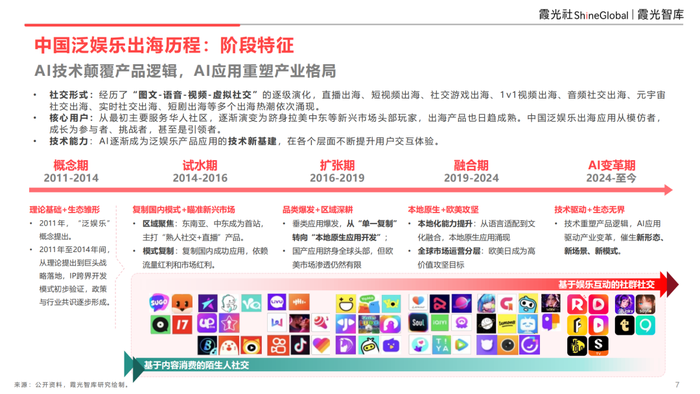The height and width of the screenshot is (394, 700).
Task: Select the blue-haired anime girl app icon
Action: pyautogui.click(x=486, y=303)
